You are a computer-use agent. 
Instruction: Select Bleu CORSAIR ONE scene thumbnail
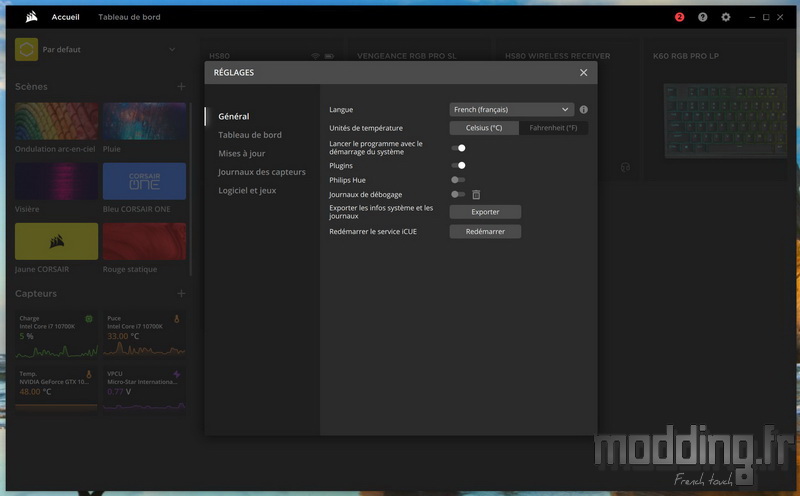click(x=144, y=181)
